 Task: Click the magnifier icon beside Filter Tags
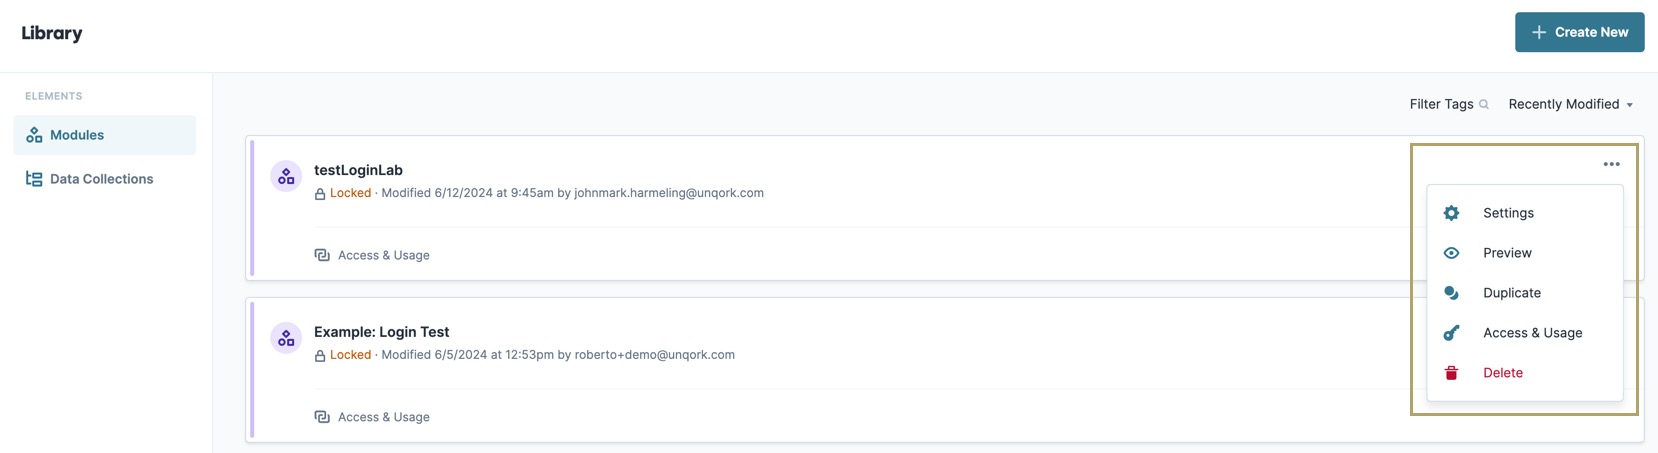pos(1484,104)
